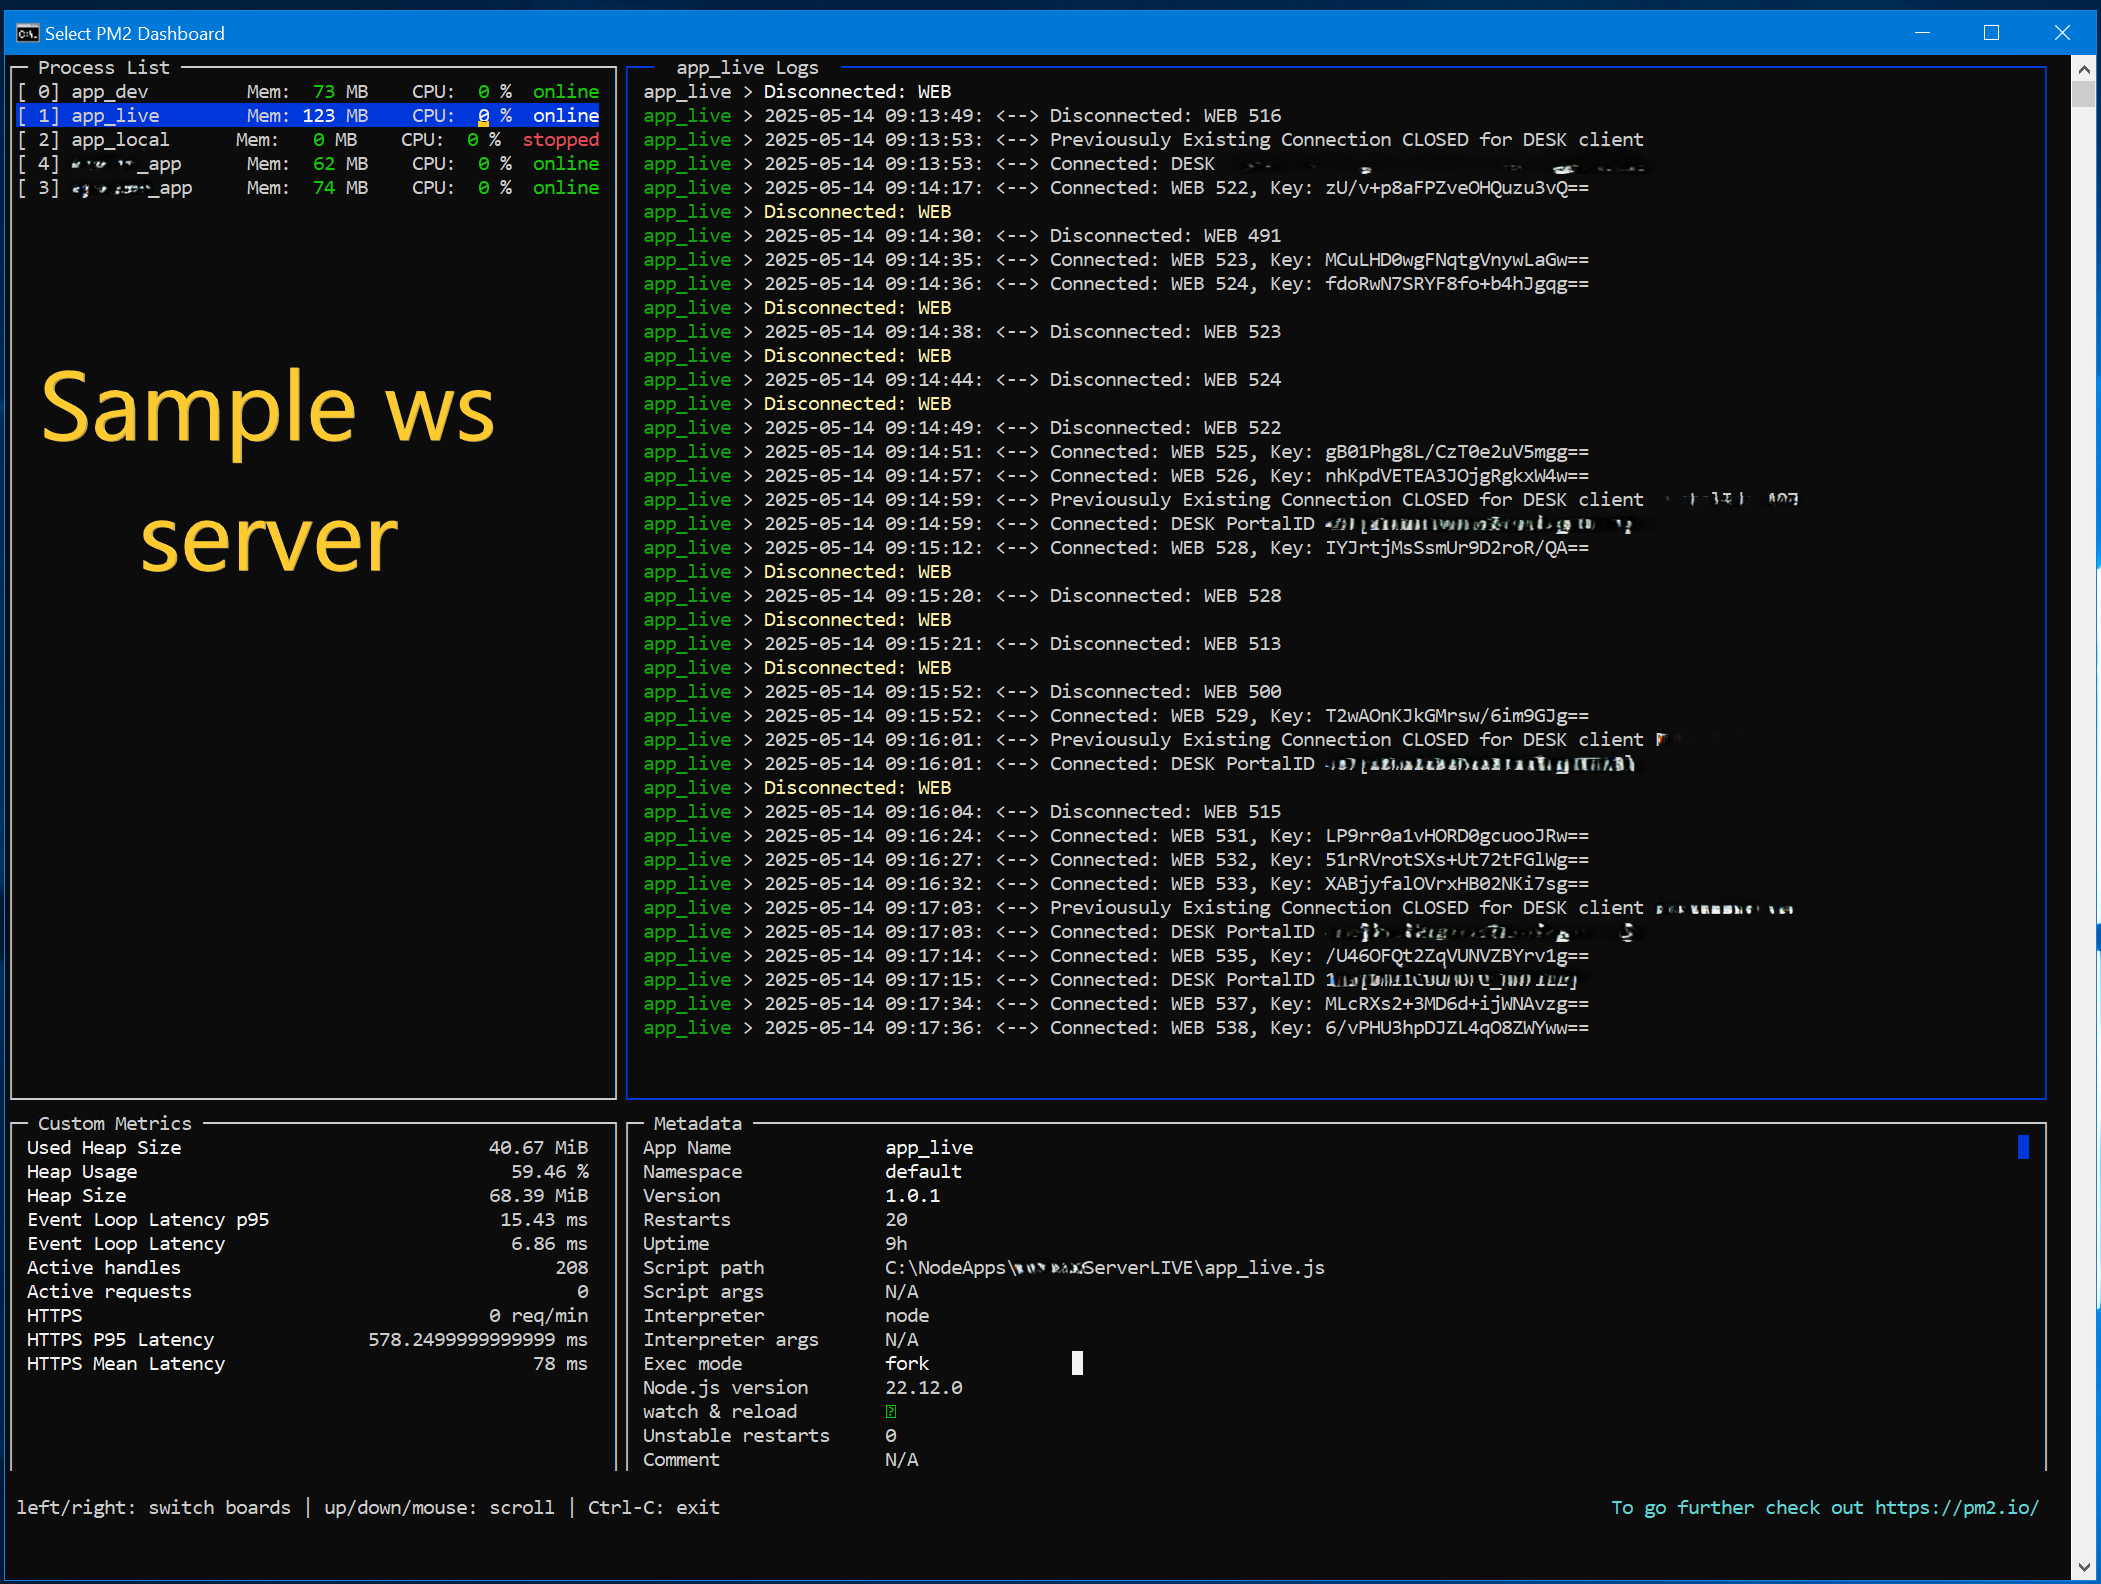
Task: Click the app_live online status text
Action: [x=566, y=116]
